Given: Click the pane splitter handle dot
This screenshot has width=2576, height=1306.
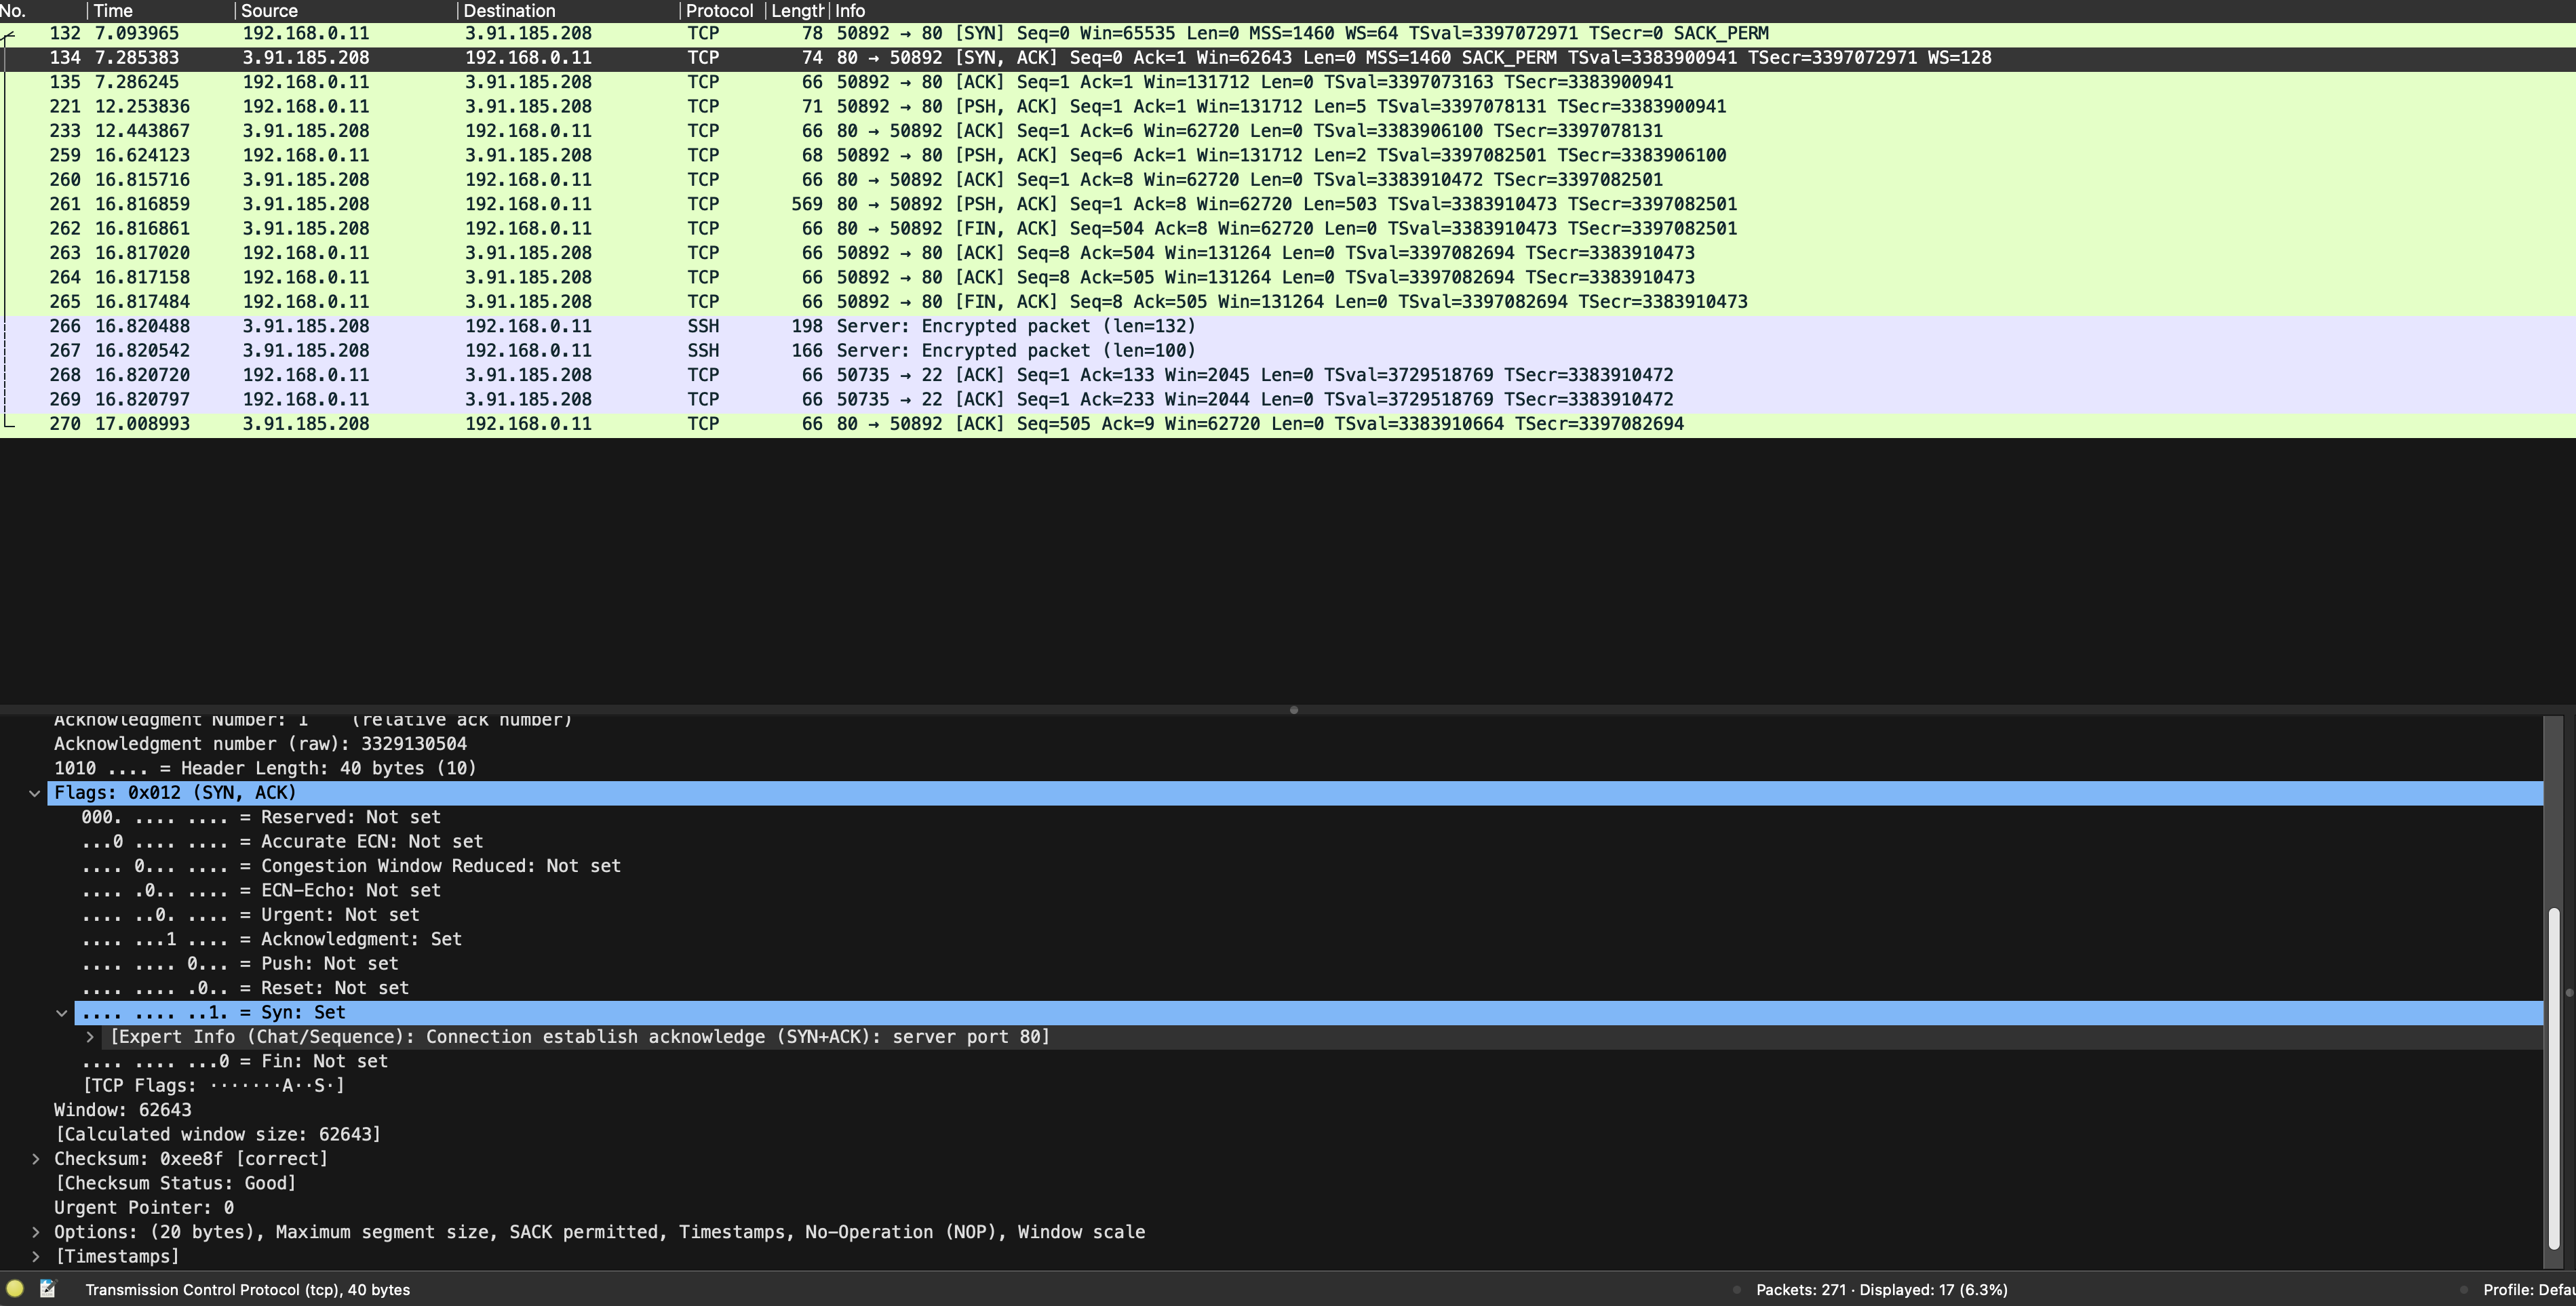Looking at the screenshot, I should [x=1293, y=710].
